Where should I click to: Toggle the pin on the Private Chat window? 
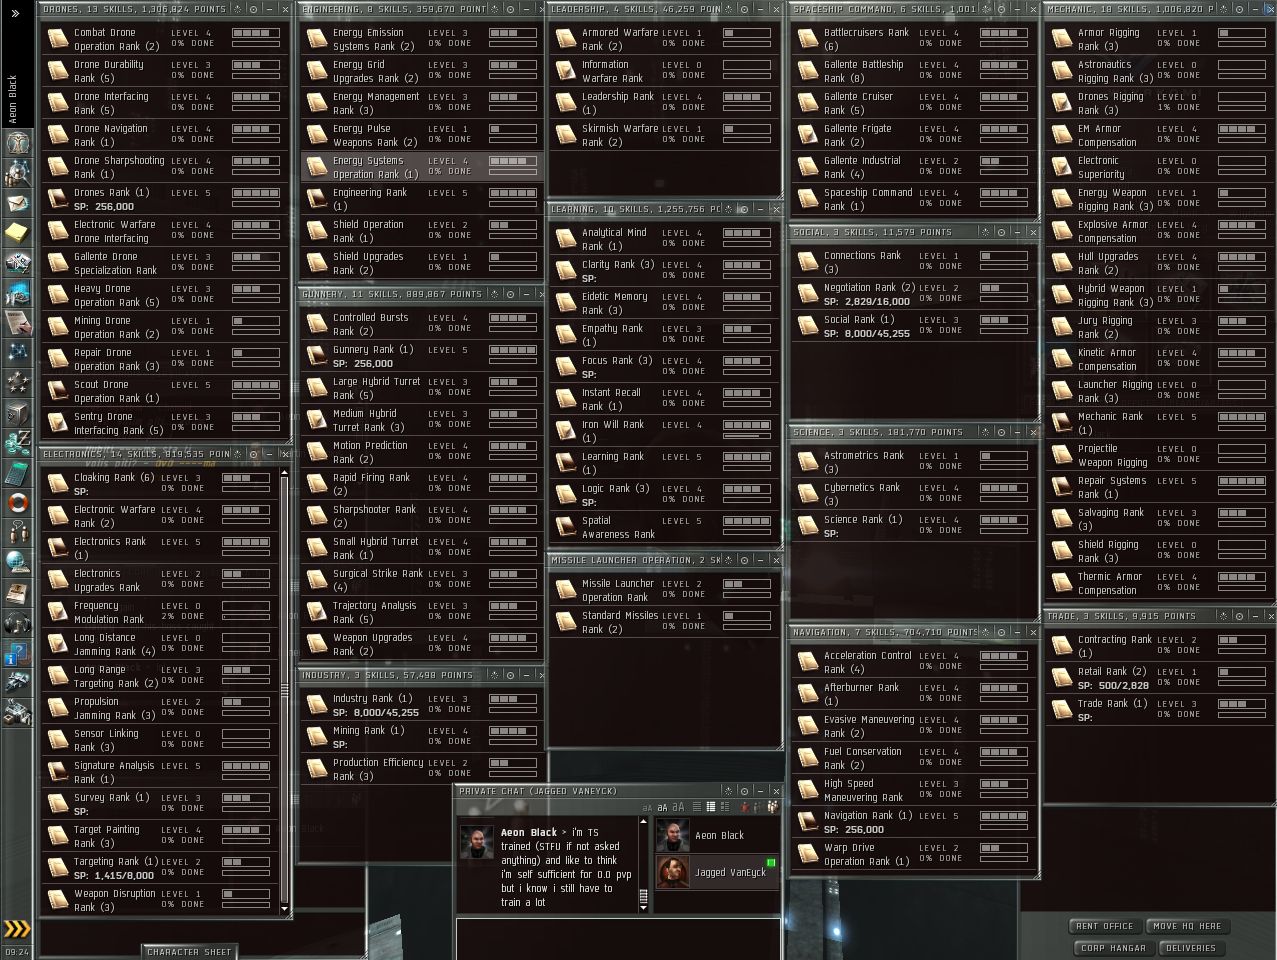(x=744, y=791)
